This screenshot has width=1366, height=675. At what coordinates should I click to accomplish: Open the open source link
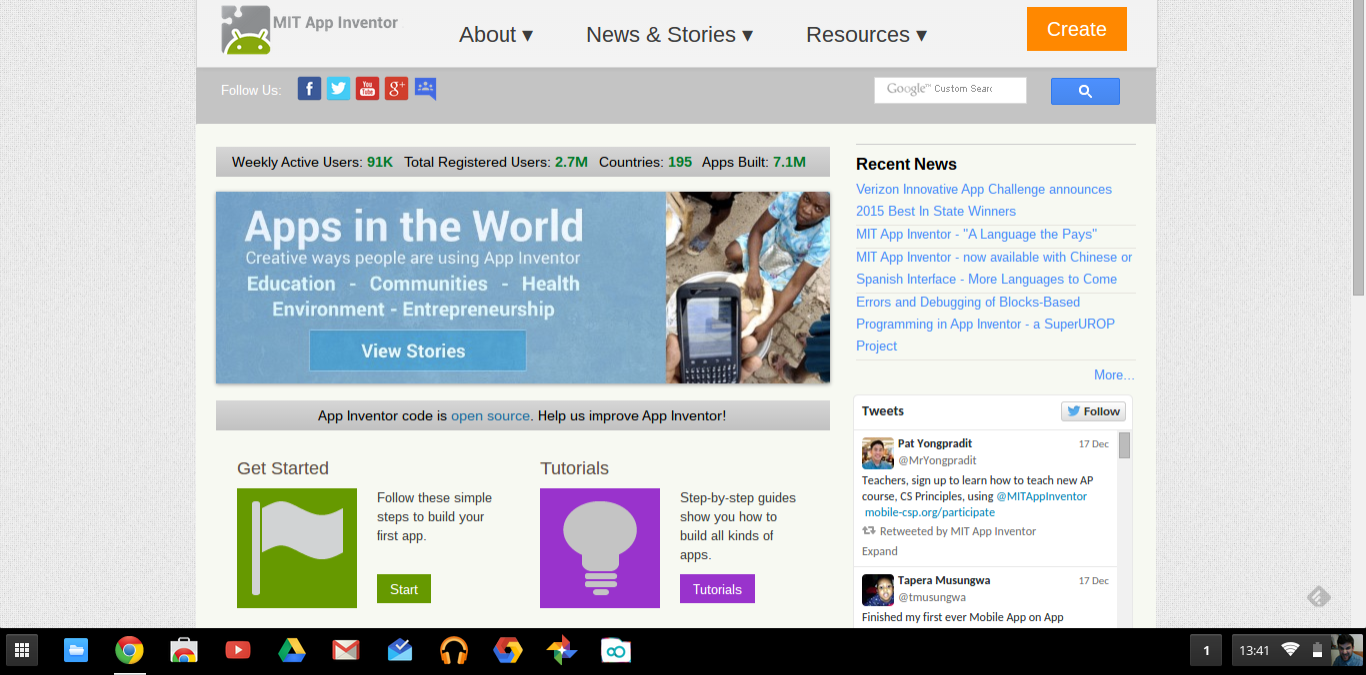(x=490, y=416)
